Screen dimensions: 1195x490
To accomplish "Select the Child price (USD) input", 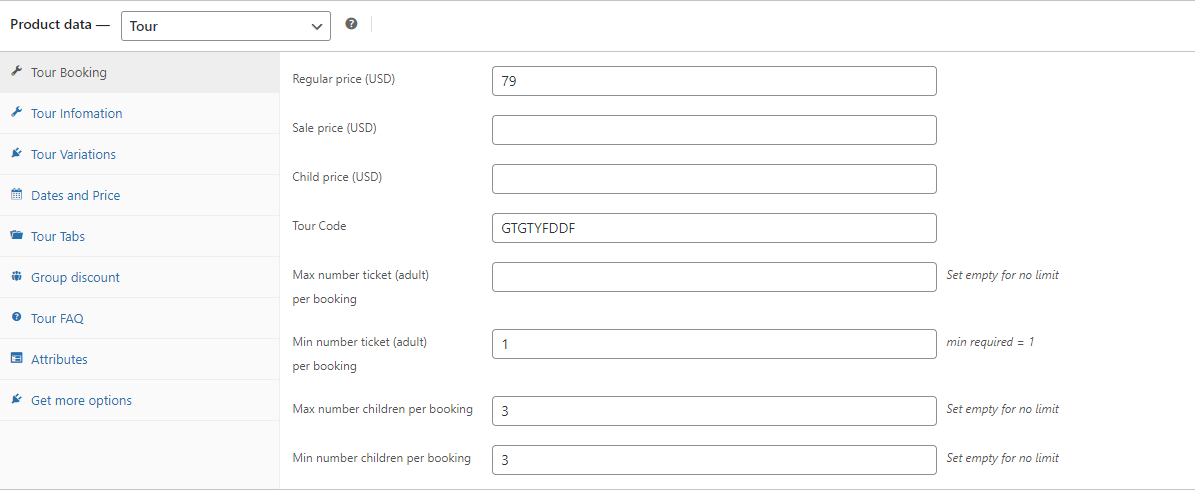I will click(714, 178).
